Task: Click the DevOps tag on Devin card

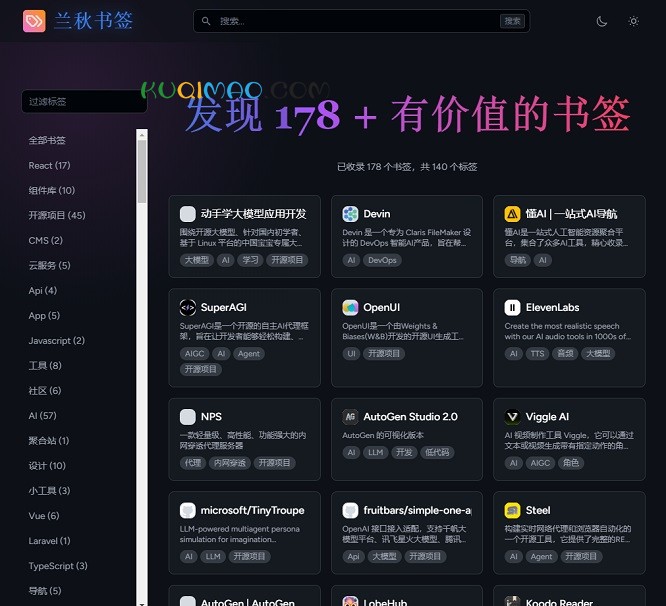Action: coord(382,260)
